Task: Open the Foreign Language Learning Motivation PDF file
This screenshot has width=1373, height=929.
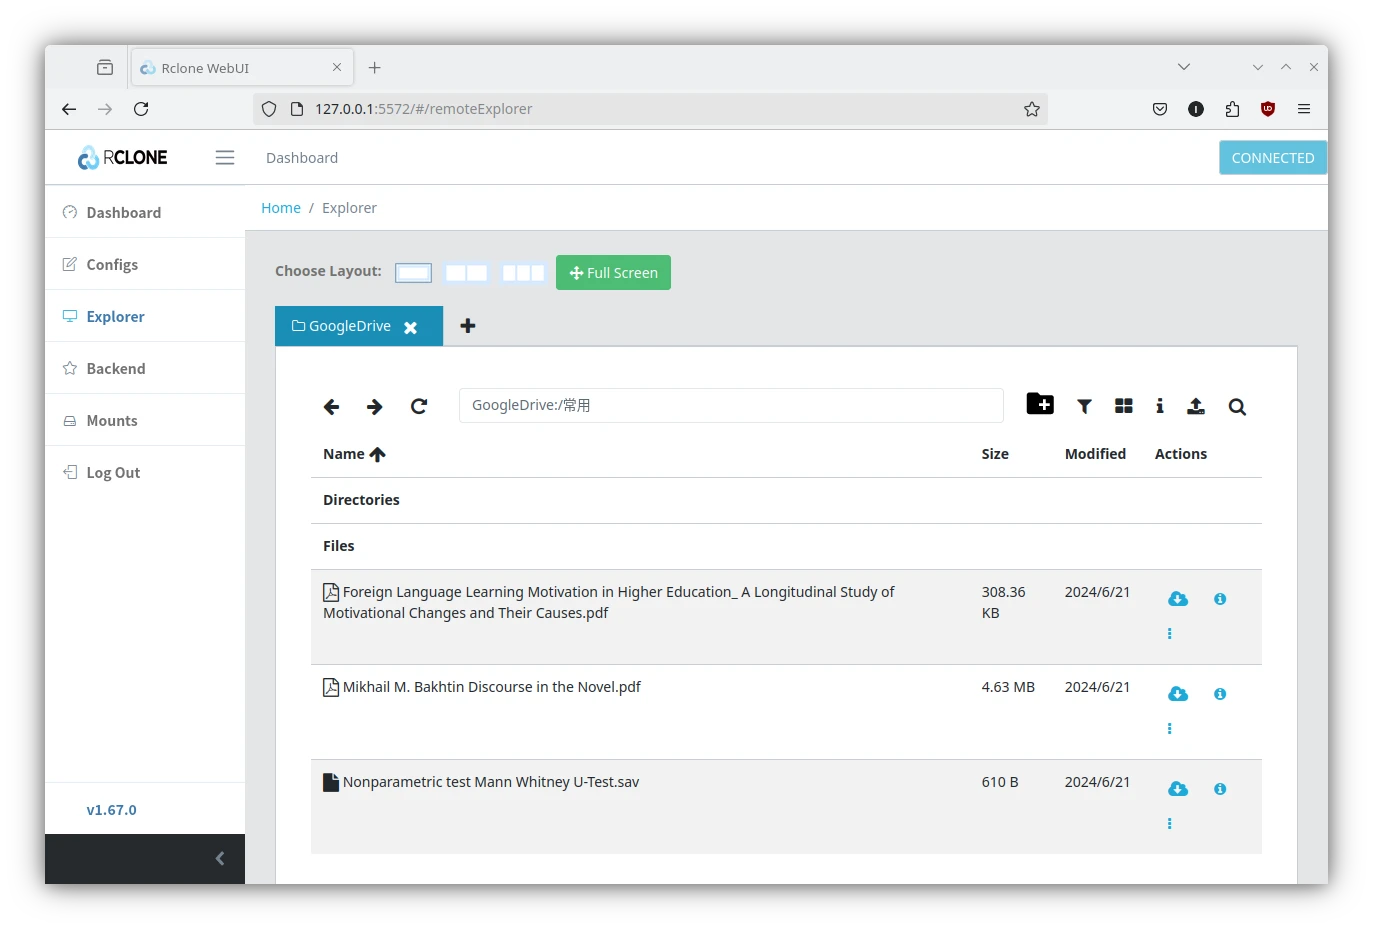Action: pos(608,602)
